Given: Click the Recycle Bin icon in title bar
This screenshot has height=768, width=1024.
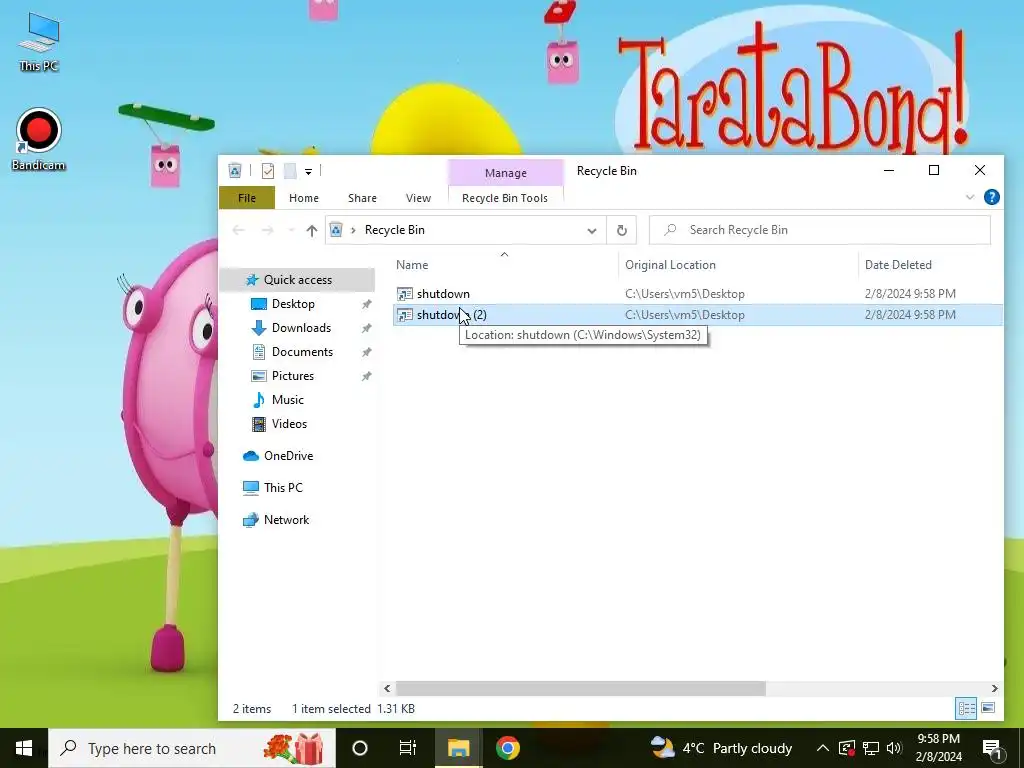Looking at the screenshot, I should (235, 171).
